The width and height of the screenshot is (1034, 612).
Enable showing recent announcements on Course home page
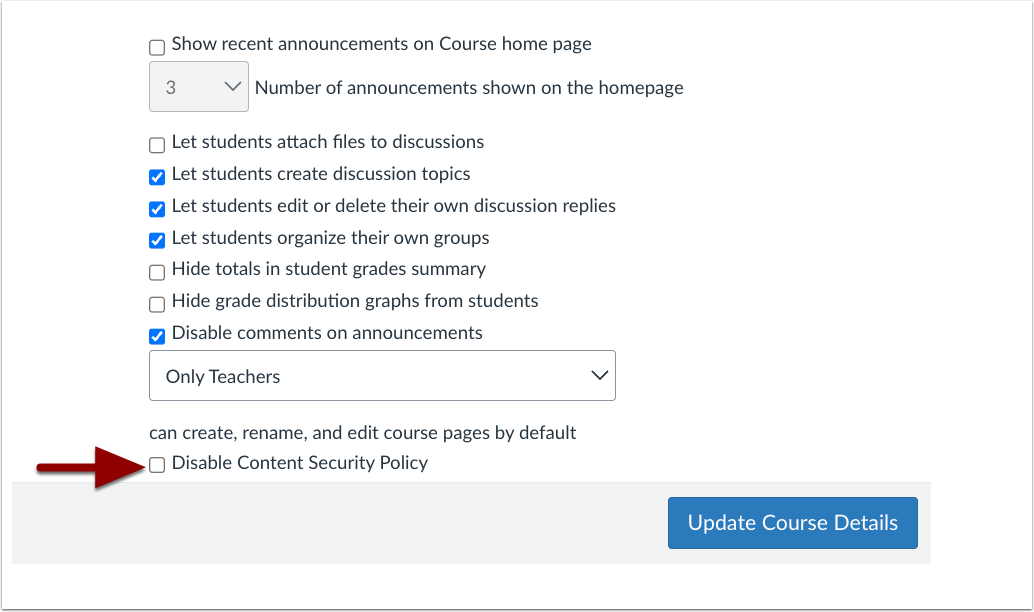point(156,46)
